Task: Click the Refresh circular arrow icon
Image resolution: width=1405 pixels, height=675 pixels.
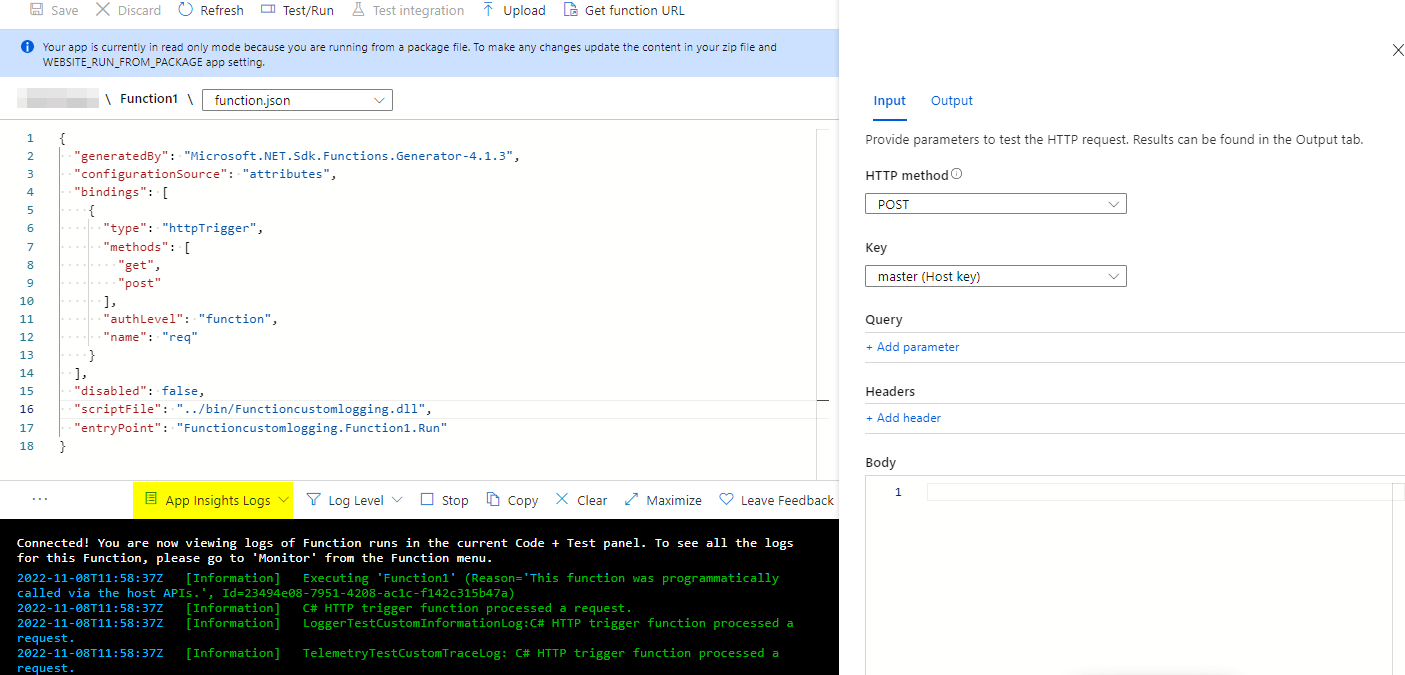Action: (x=186, y=10)
